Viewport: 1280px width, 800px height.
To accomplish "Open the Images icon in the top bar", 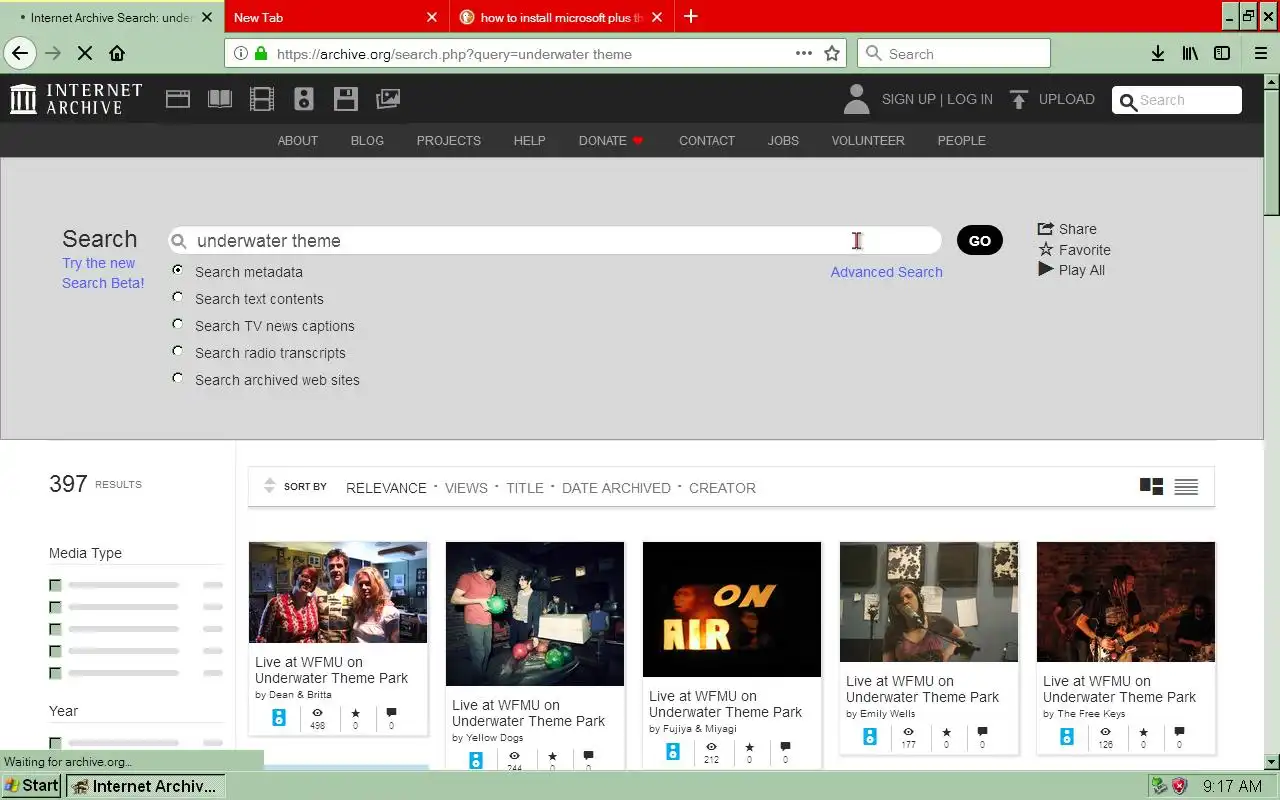I will (388, 99).
